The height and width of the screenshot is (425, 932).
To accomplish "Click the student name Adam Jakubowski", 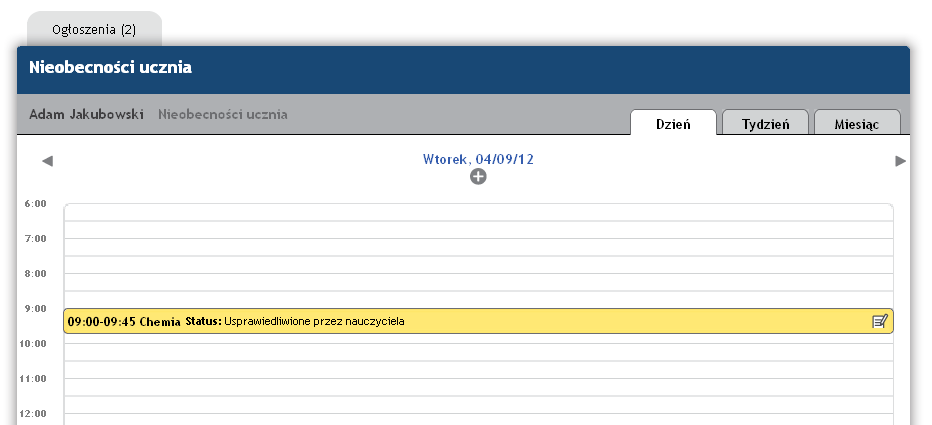I will tap(86, 114).
